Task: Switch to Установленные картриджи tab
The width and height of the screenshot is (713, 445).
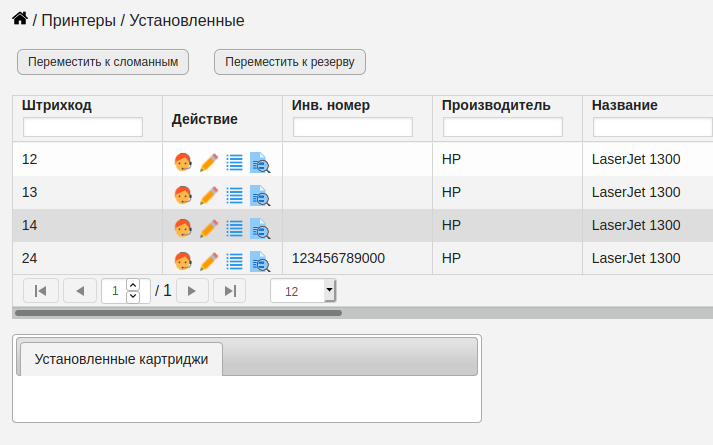Action: click(x=121, y=359)
